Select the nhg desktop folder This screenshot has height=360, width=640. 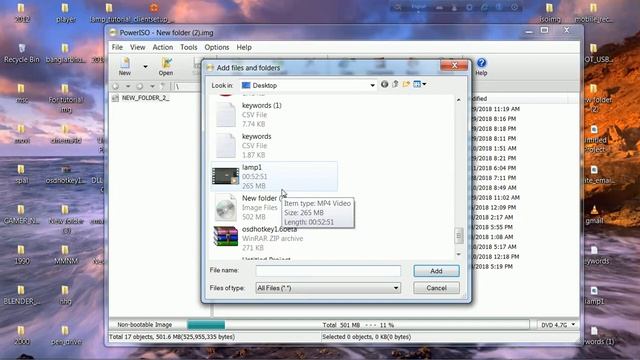pyautogui.click(x=65, y=296)
